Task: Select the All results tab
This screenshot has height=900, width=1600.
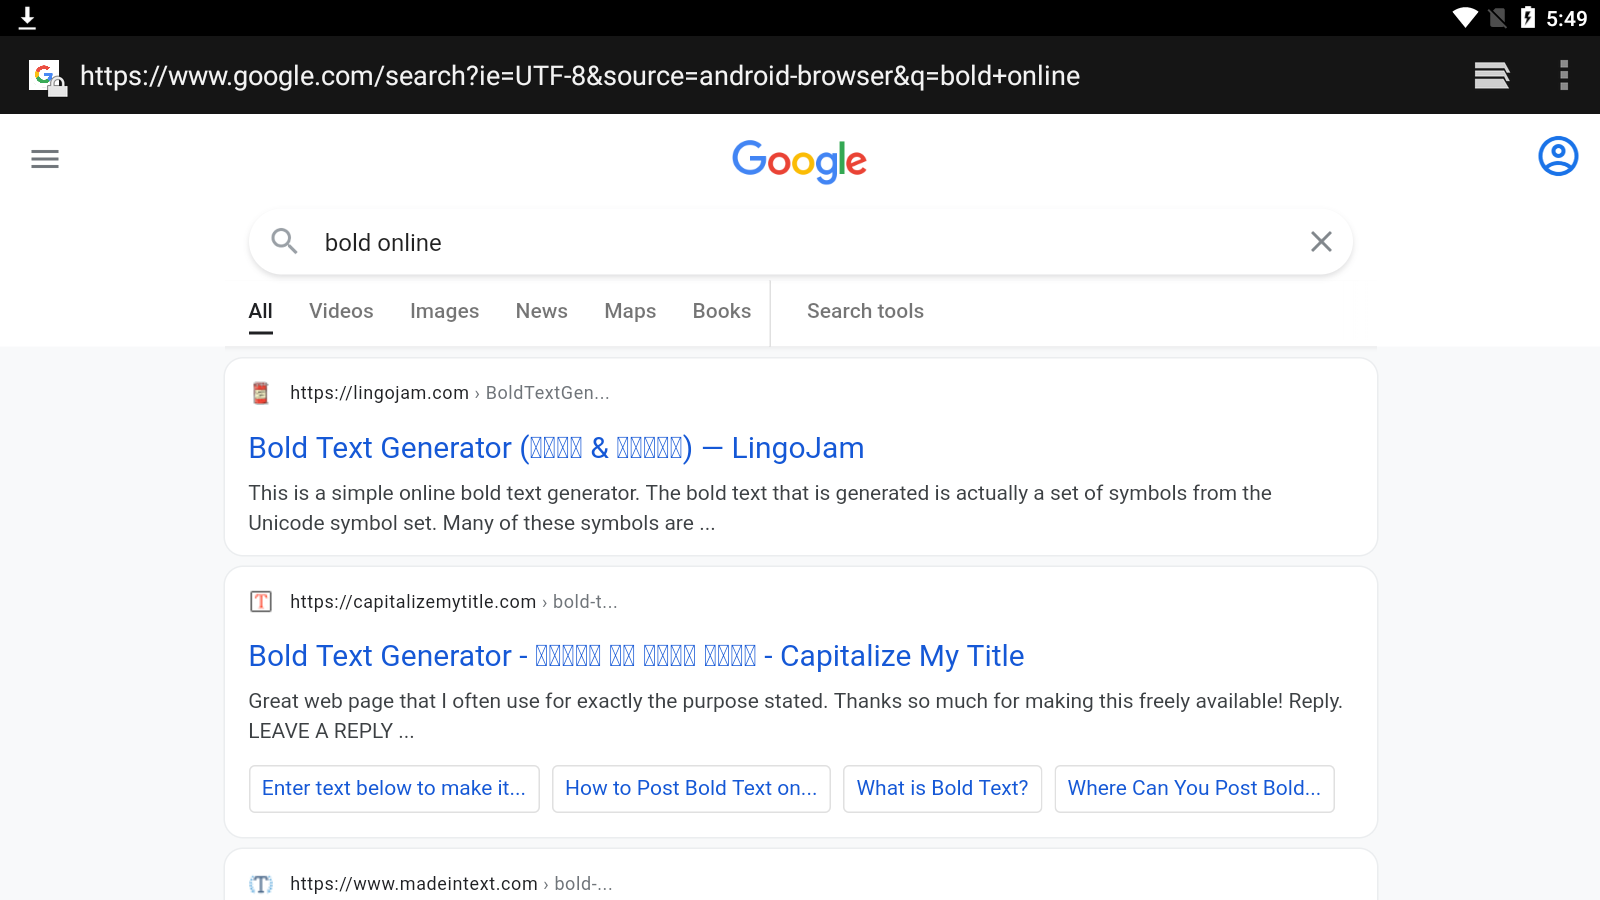Action: (x=260, y=311)
